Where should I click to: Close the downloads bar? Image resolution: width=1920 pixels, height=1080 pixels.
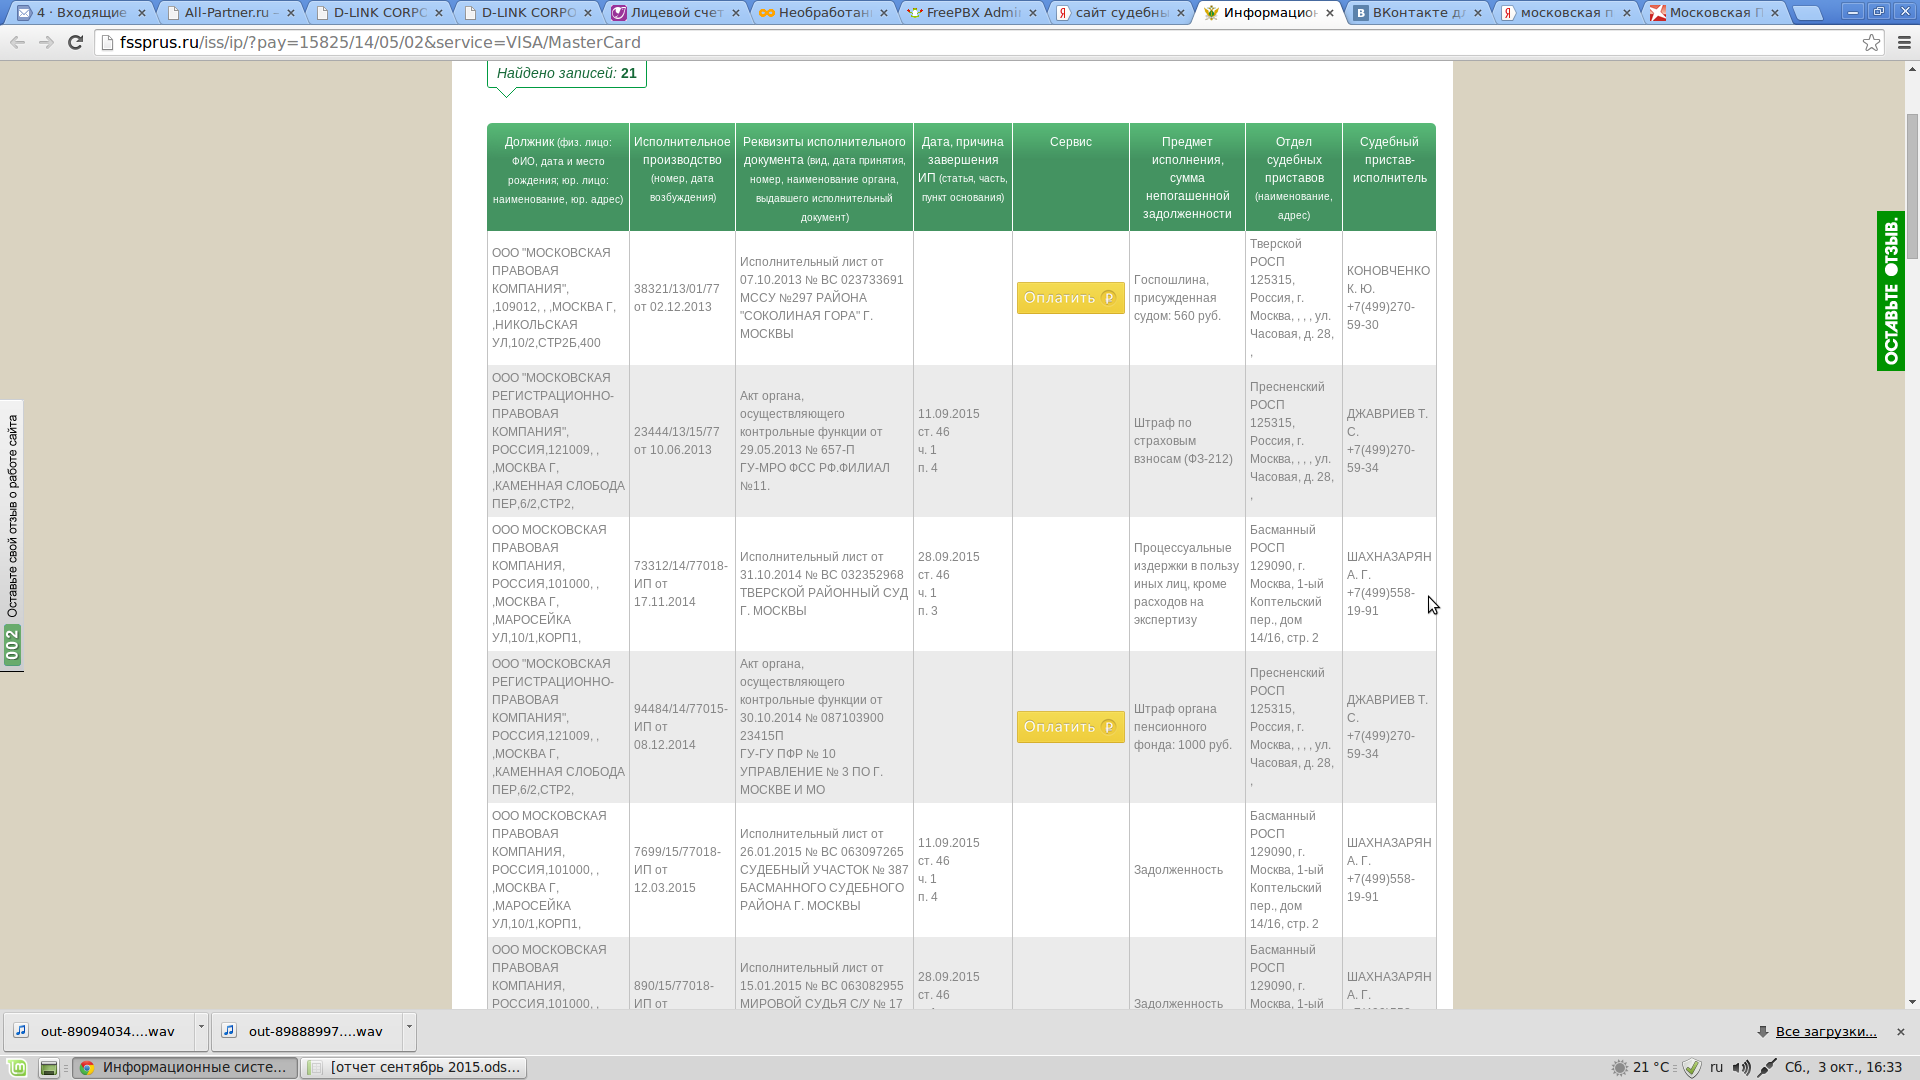click(1901, 1031)
